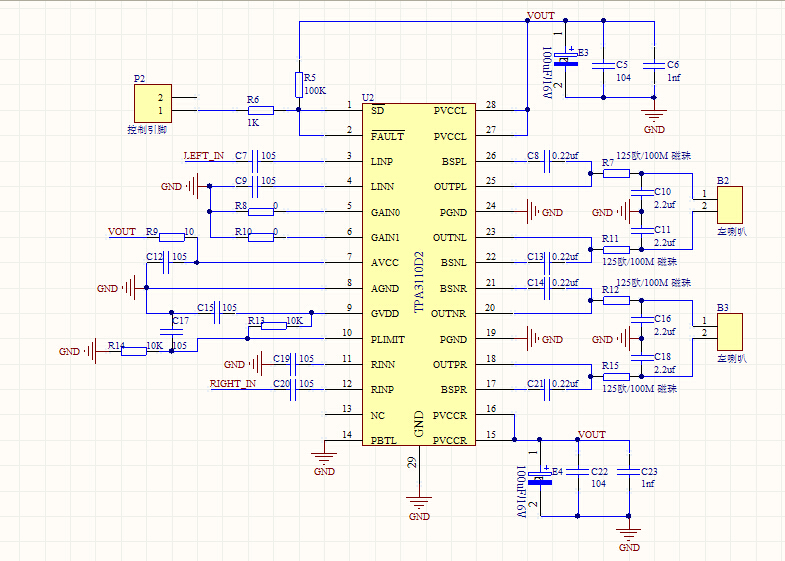
Task: Select electrolytic capacitor E3 symbol
Action: (566, 59)
